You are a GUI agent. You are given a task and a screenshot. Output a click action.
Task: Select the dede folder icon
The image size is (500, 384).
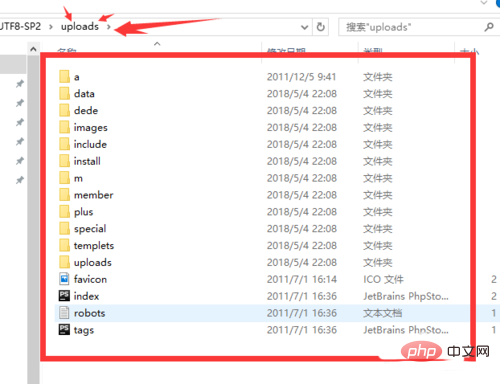[x=64, y=110]
